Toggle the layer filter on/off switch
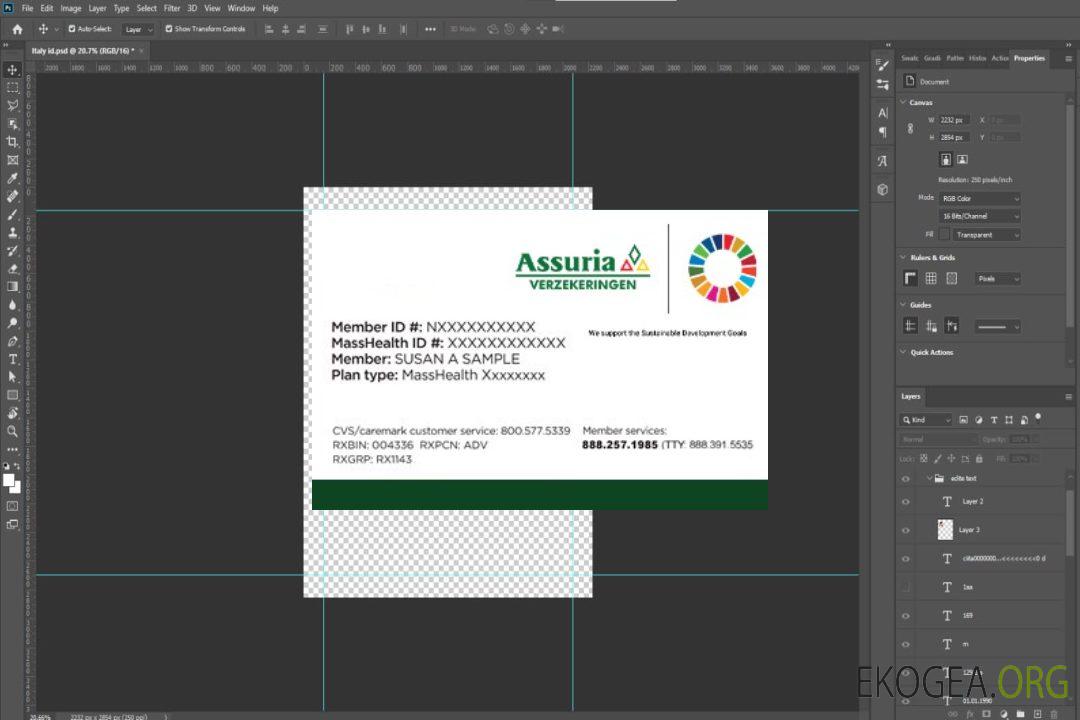This screenshot has height=720, width=1080. point(1038,418)
